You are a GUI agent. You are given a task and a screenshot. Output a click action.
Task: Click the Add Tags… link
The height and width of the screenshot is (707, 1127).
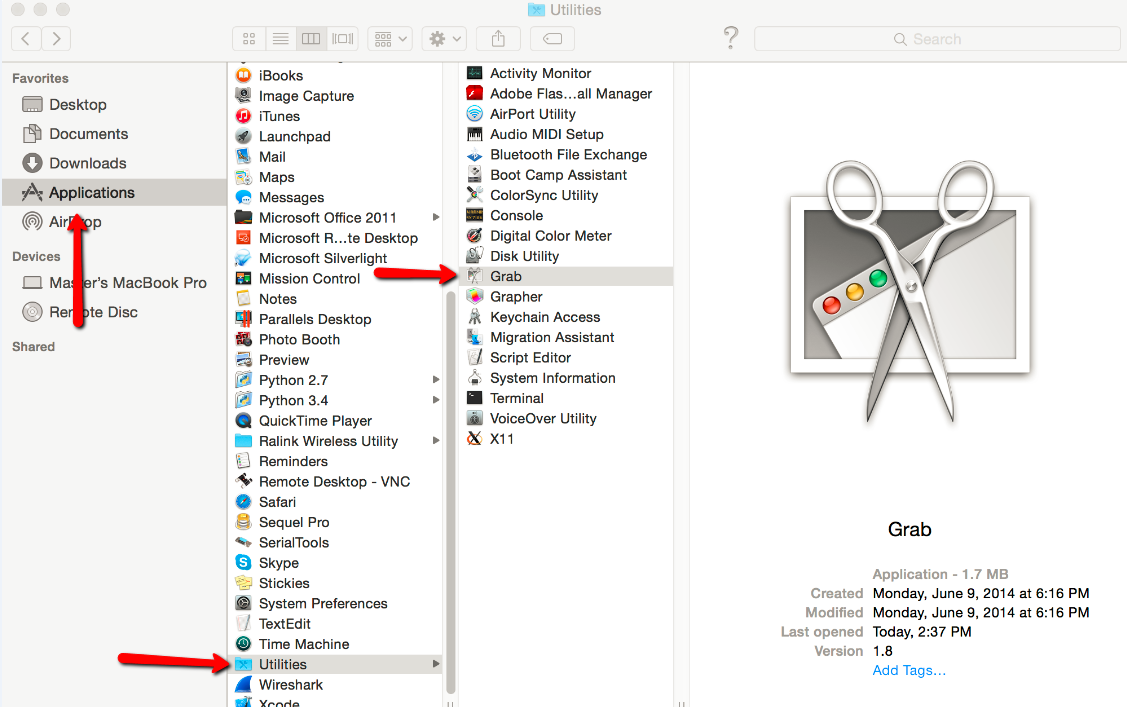click(x=908, y=670)
